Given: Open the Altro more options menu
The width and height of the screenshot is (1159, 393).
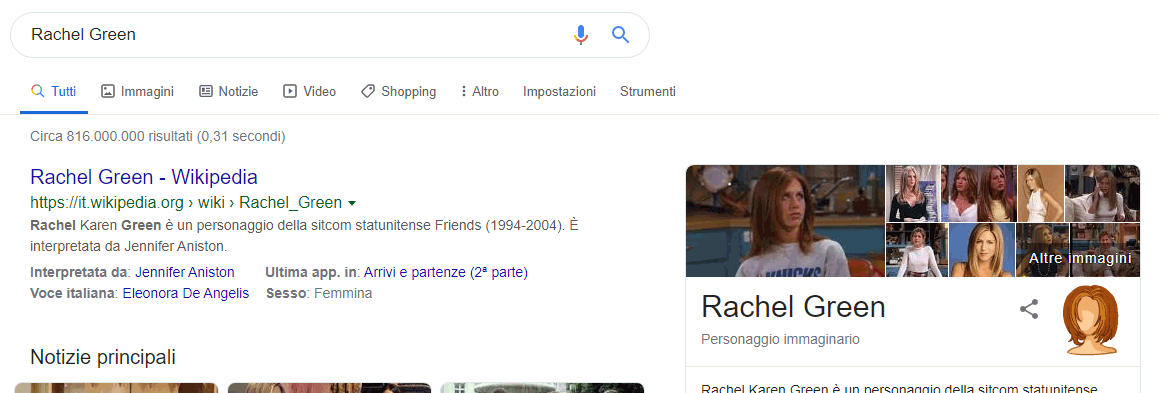Looking at the screenshot, I should (x=480, y=92).
